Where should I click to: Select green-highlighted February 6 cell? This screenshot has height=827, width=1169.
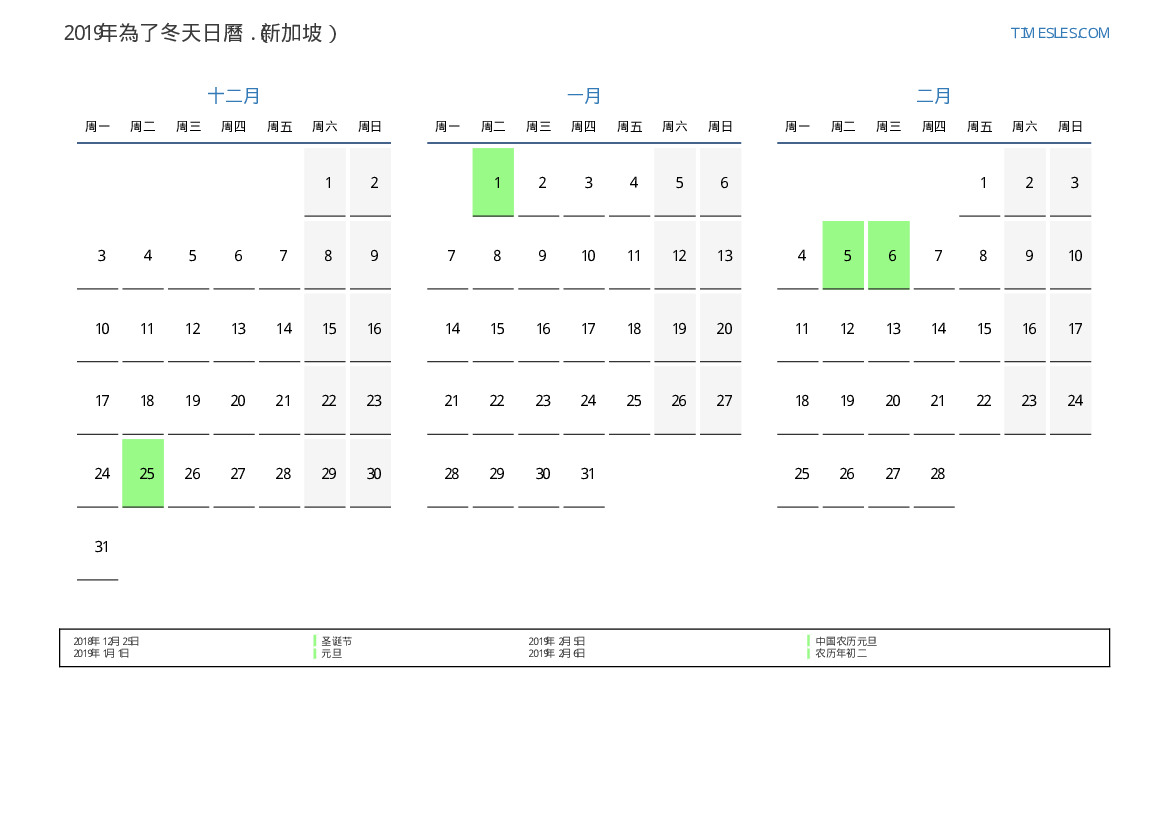(x=889, y=255)
